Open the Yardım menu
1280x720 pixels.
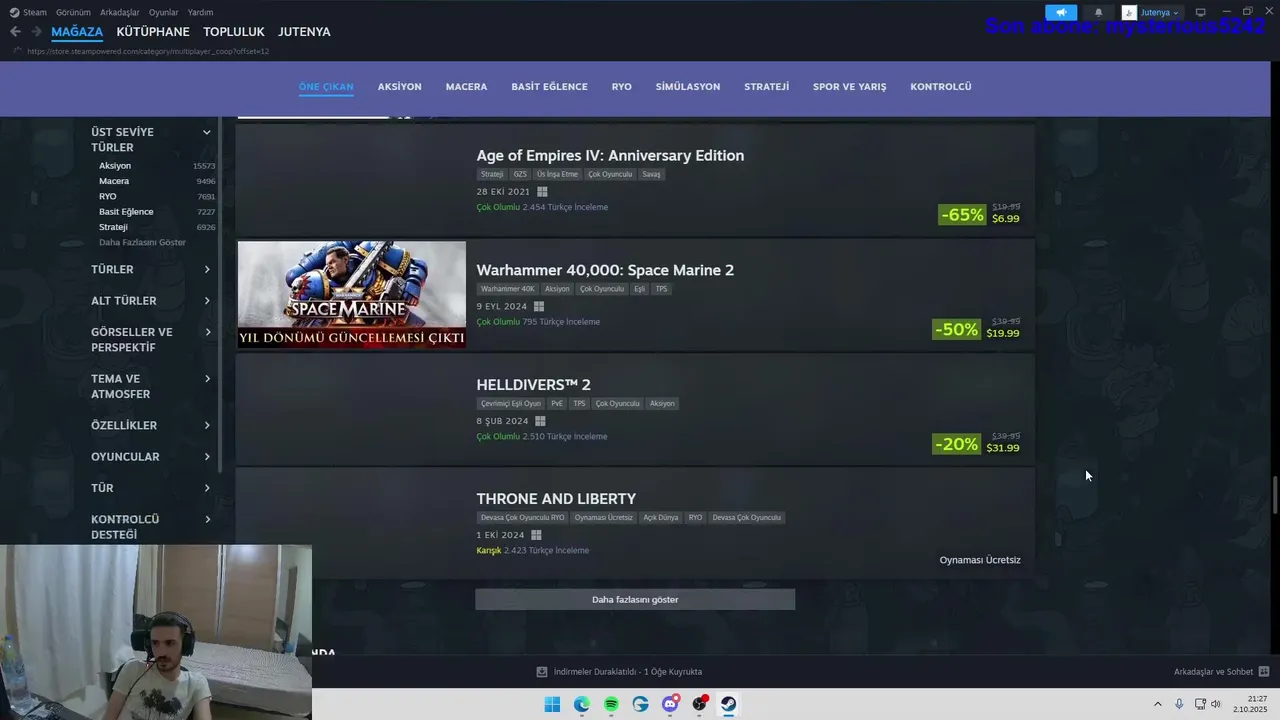[200, 12]
